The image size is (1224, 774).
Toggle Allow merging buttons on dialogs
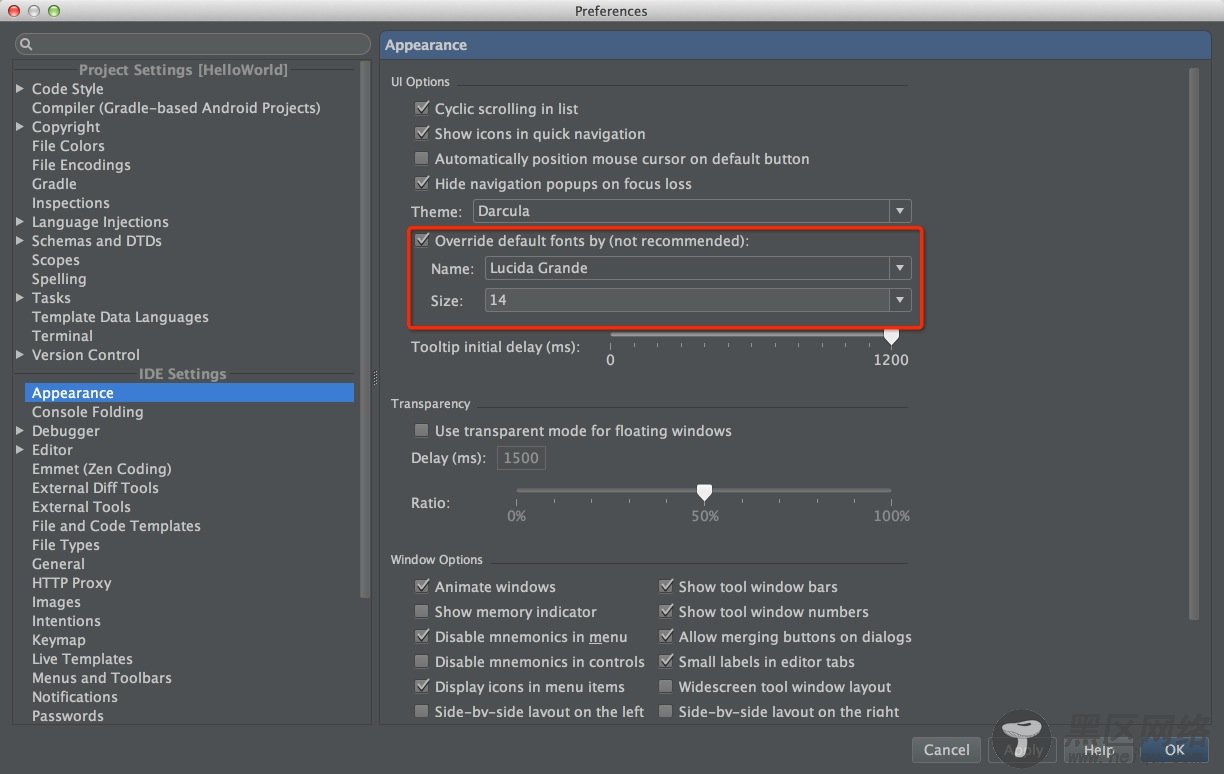(665, 636)
